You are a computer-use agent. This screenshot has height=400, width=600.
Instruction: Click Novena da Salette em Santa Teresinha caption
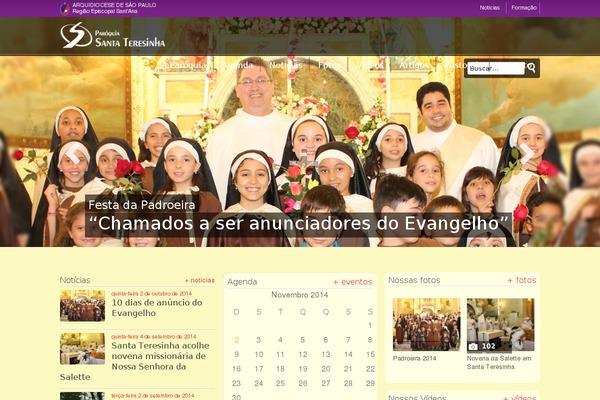tap(499, 362)
